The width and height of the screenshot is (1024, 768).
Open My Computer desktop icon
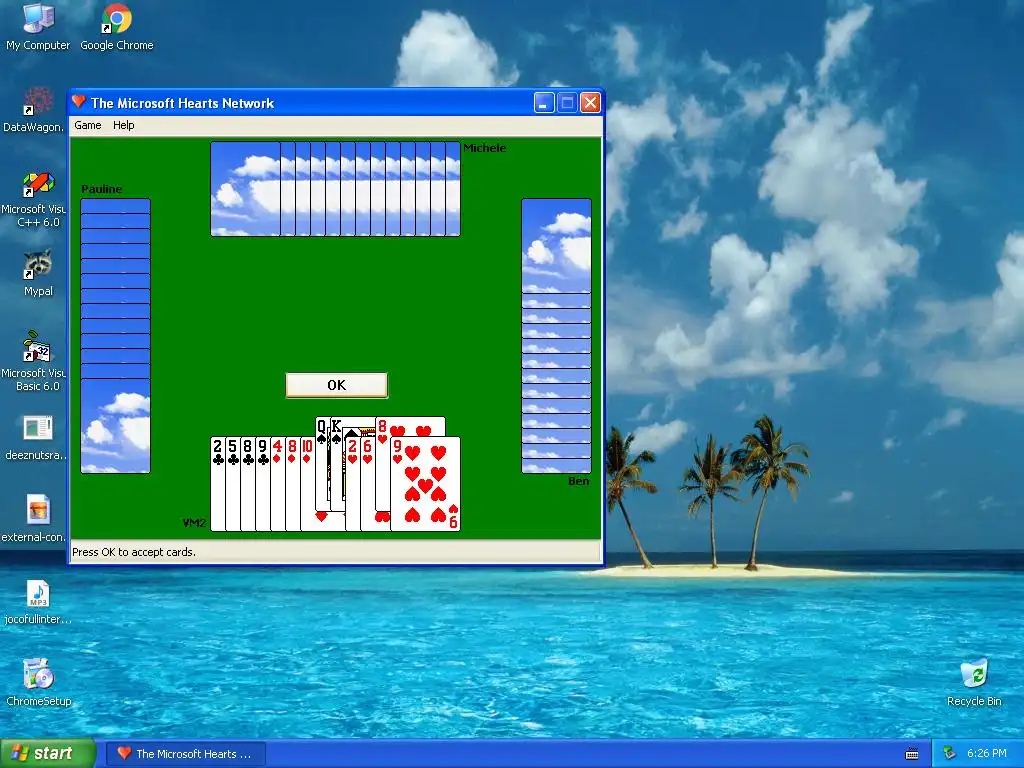pyautogui.click(x=38, y=27)
